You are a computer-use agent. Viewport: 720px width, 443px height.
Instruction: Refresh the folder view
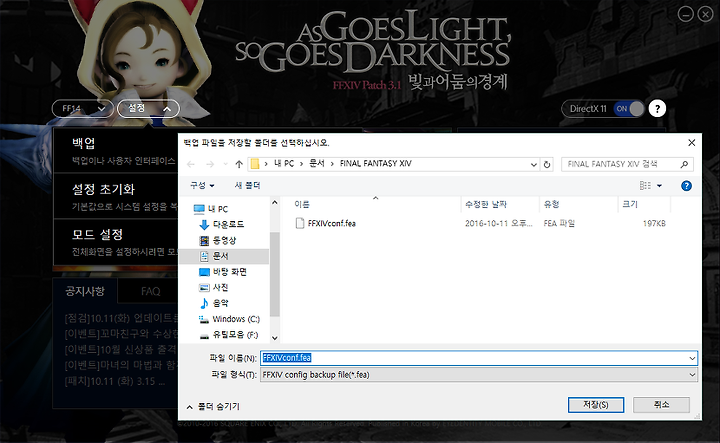[547, 164]
